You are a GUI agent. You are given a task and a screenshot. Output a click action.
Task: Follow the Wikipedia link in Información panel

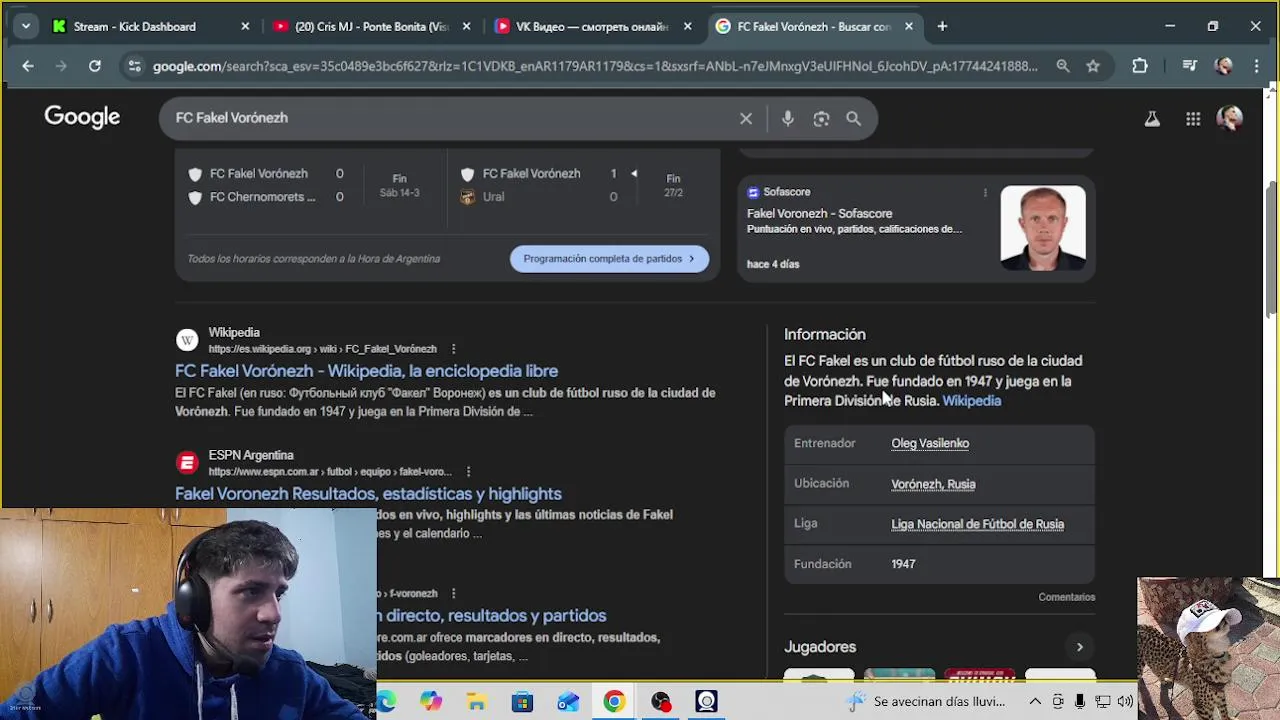coord(971,401)
